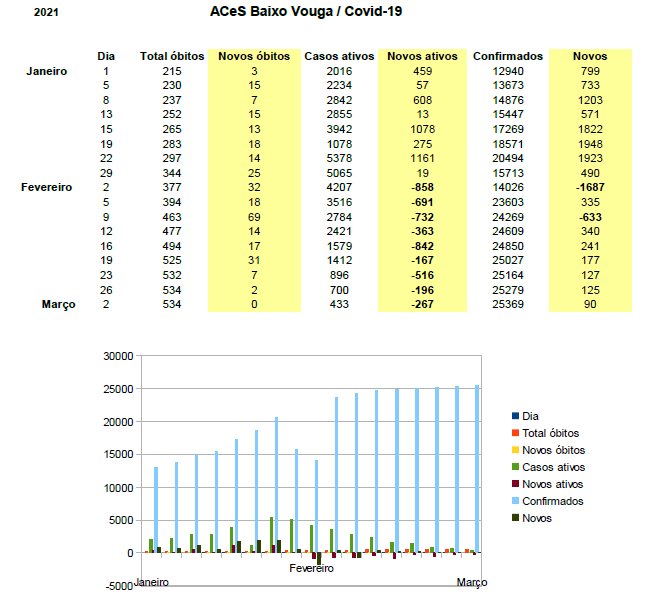Screen dimensions: 651x595
Task: Select the 'Março' row label in table
Action: (59, 304)
